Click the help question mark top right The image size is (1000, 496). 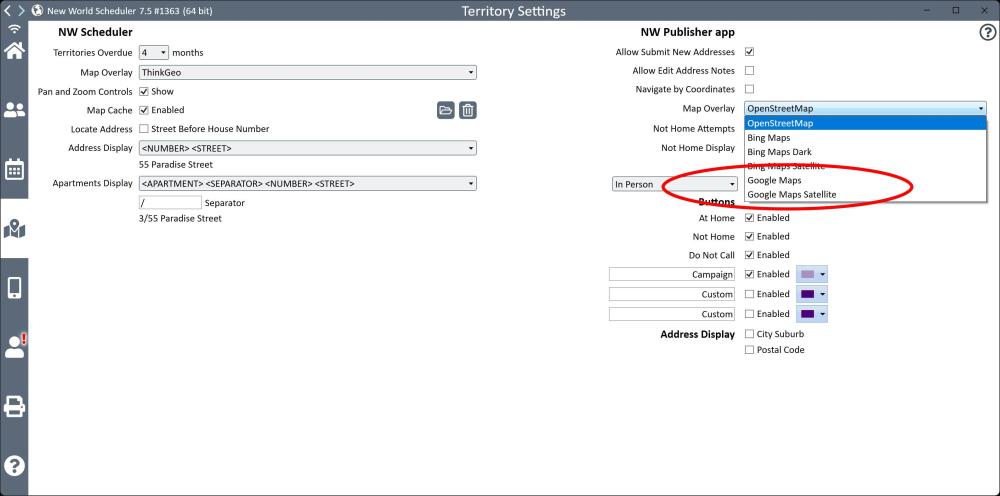point(986,33)
